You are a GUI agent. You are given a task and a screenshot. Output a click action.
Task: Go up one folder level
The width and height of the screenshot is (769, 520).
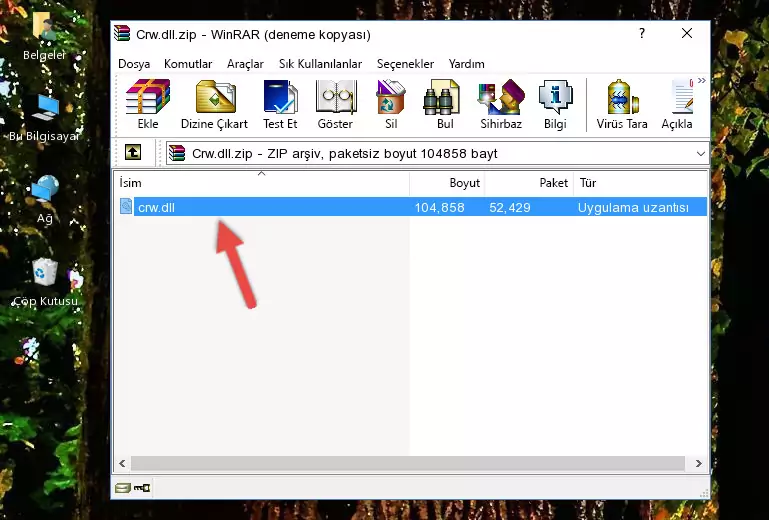[133, 153]
